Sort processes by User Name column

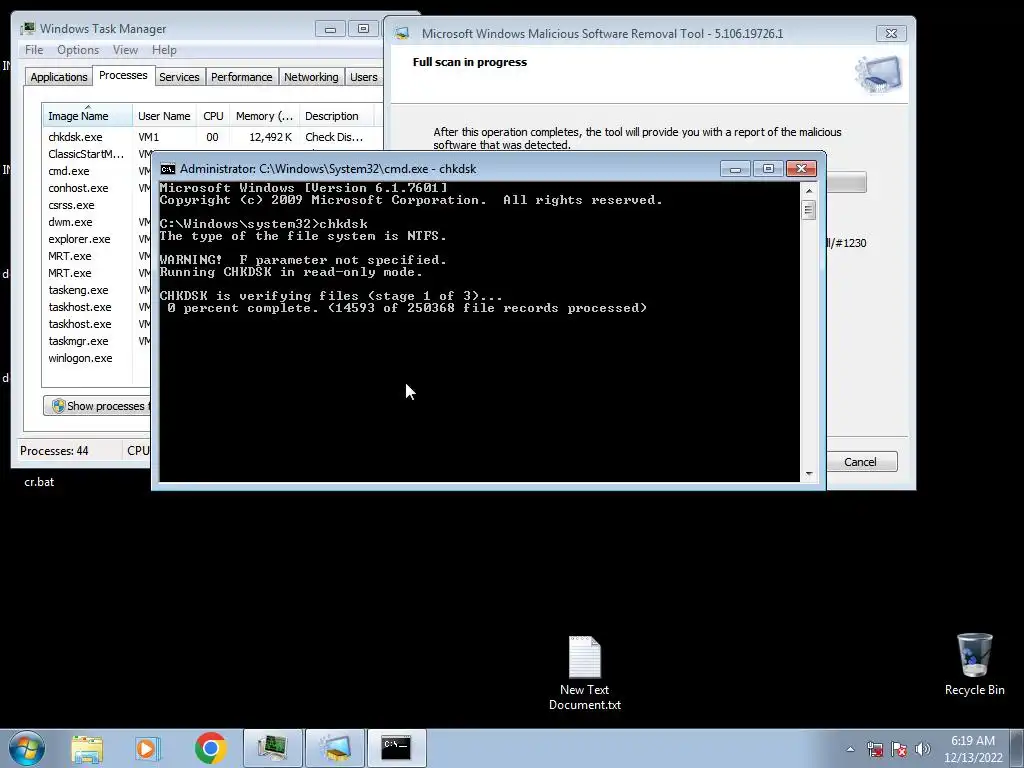(164, 116)
